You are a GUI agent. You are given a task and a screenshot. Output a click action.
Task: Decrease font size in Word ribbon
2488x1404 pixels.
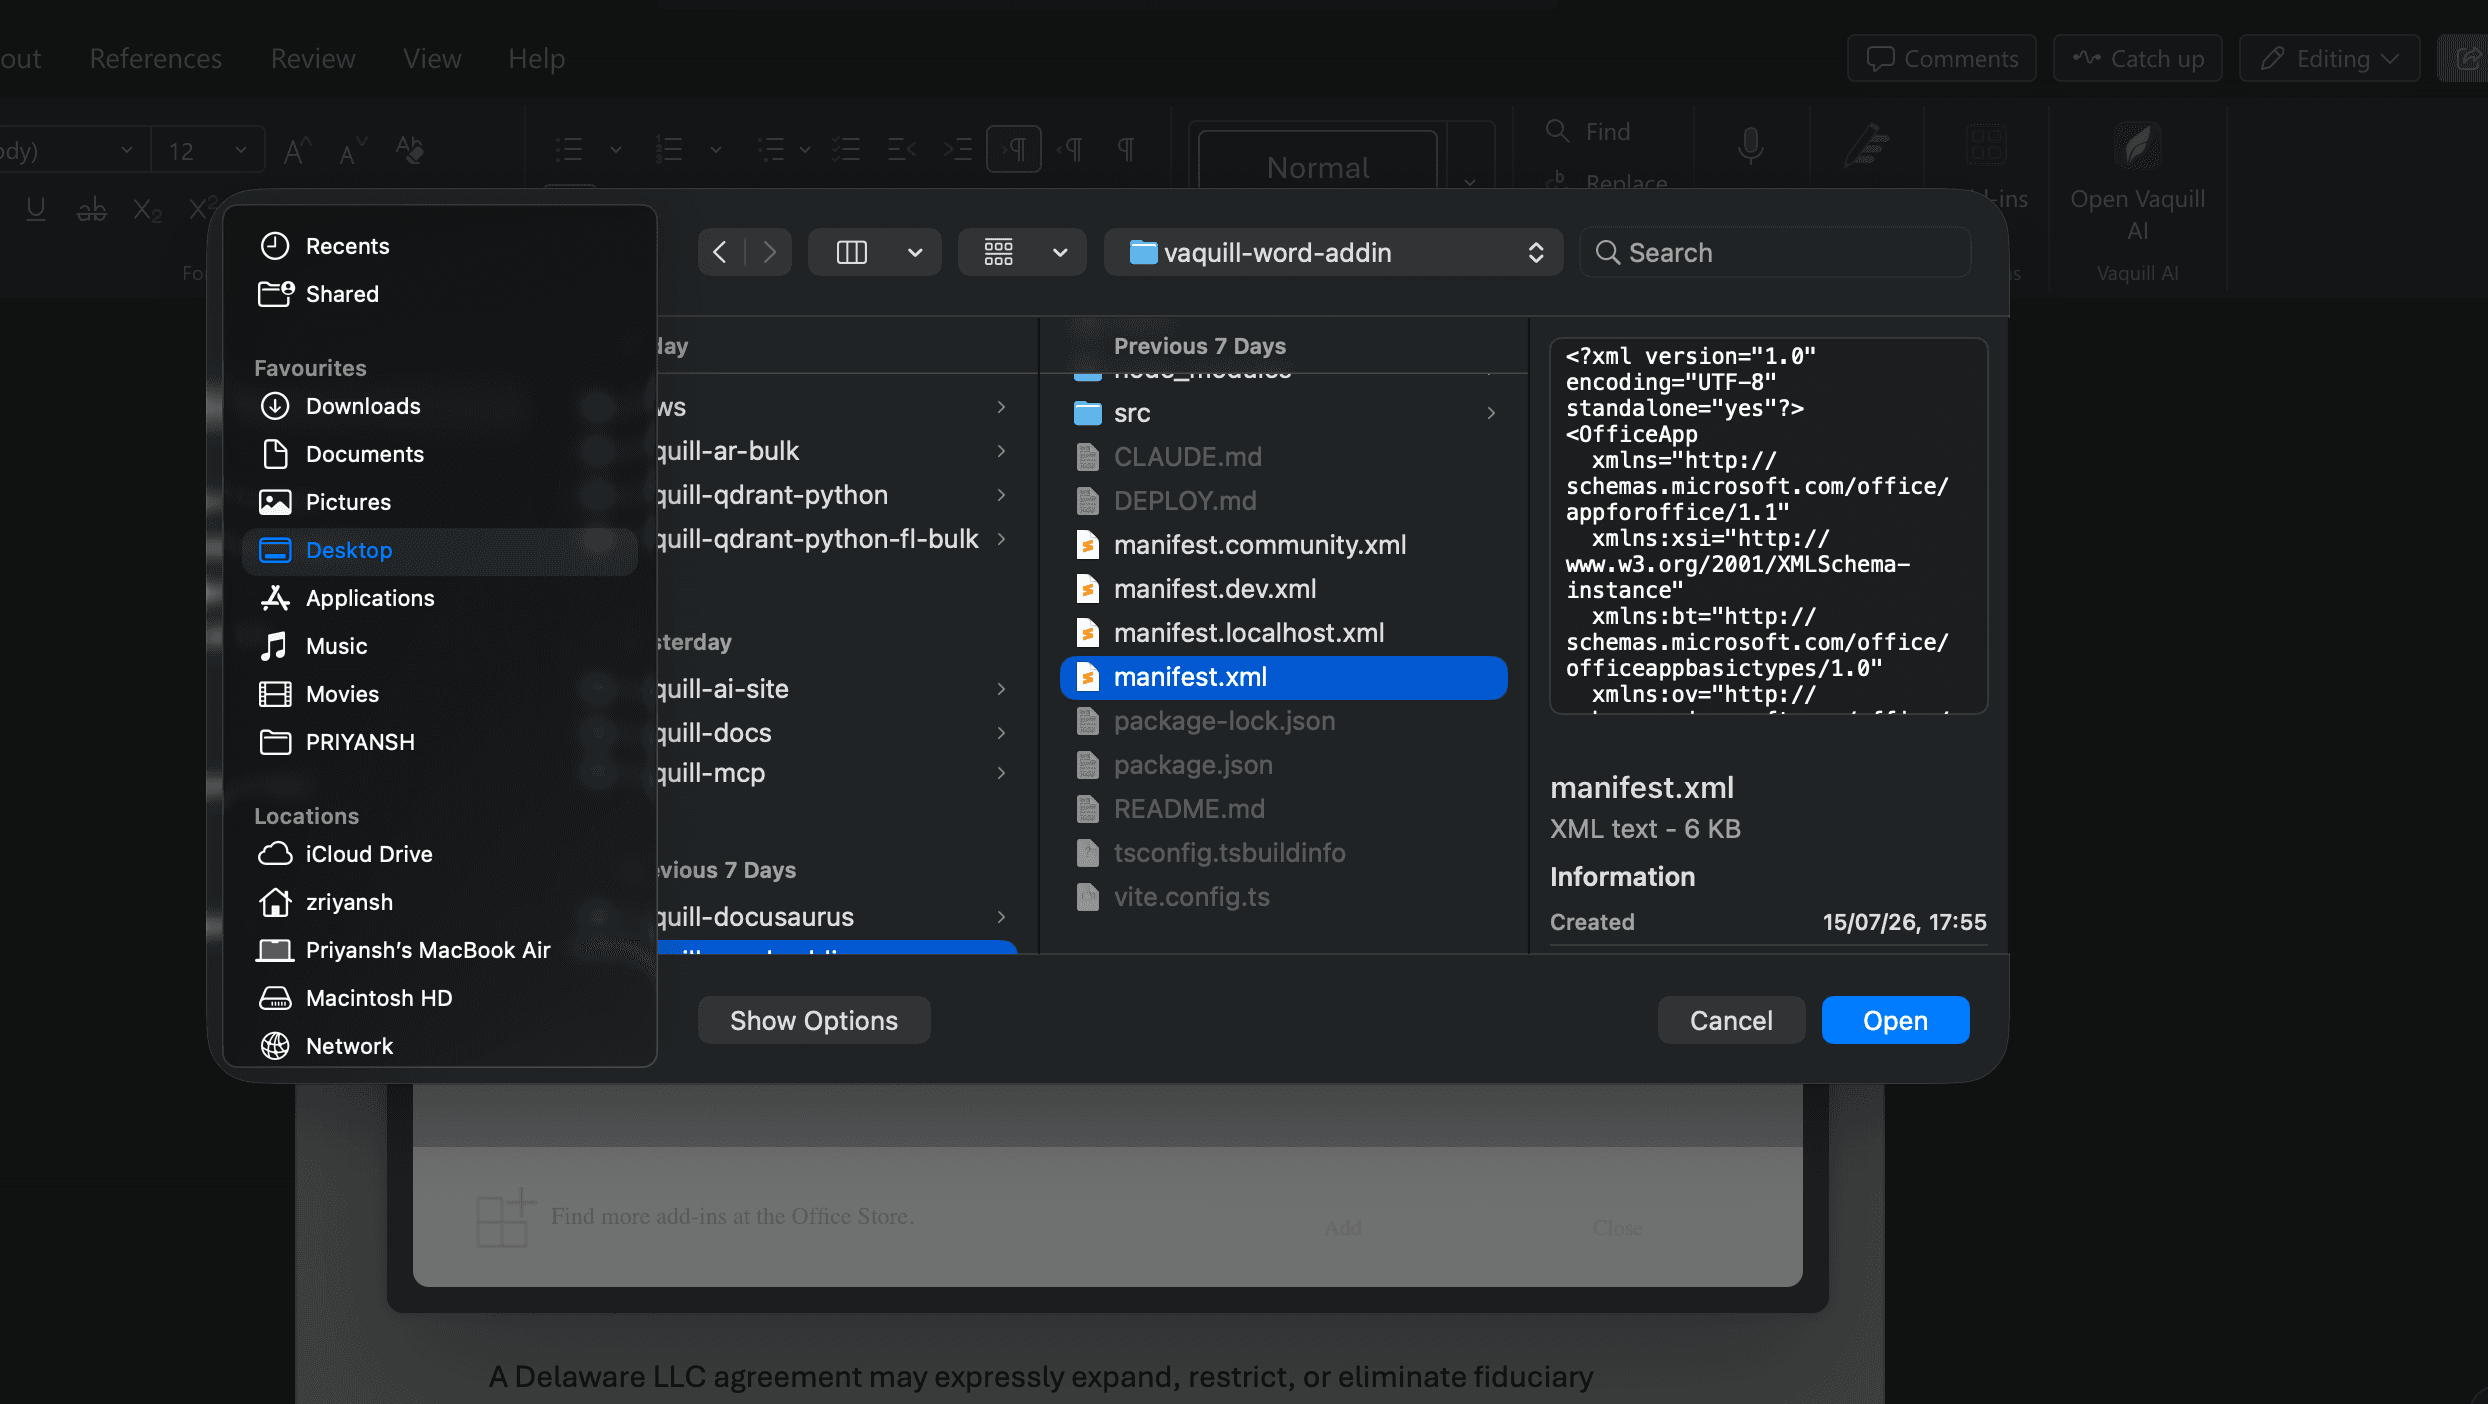click(x=352, y=150)
